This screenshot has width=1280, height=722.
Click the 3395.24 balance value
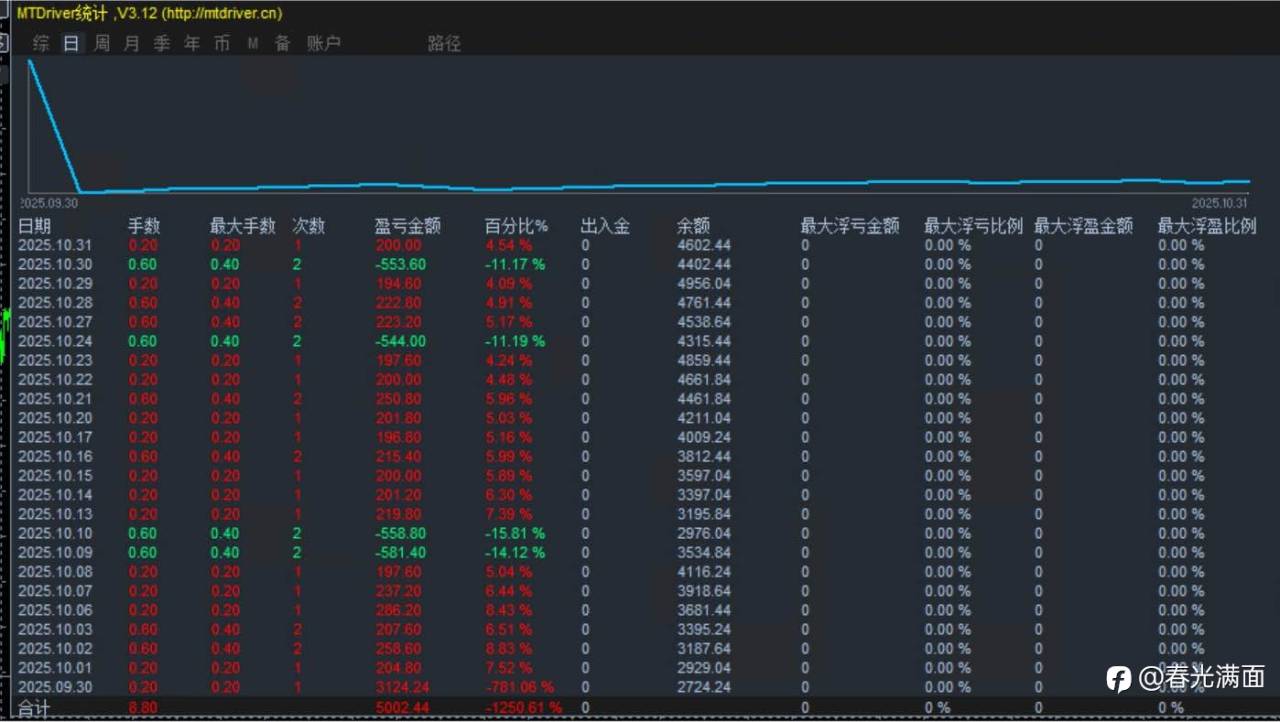point(704,630)
